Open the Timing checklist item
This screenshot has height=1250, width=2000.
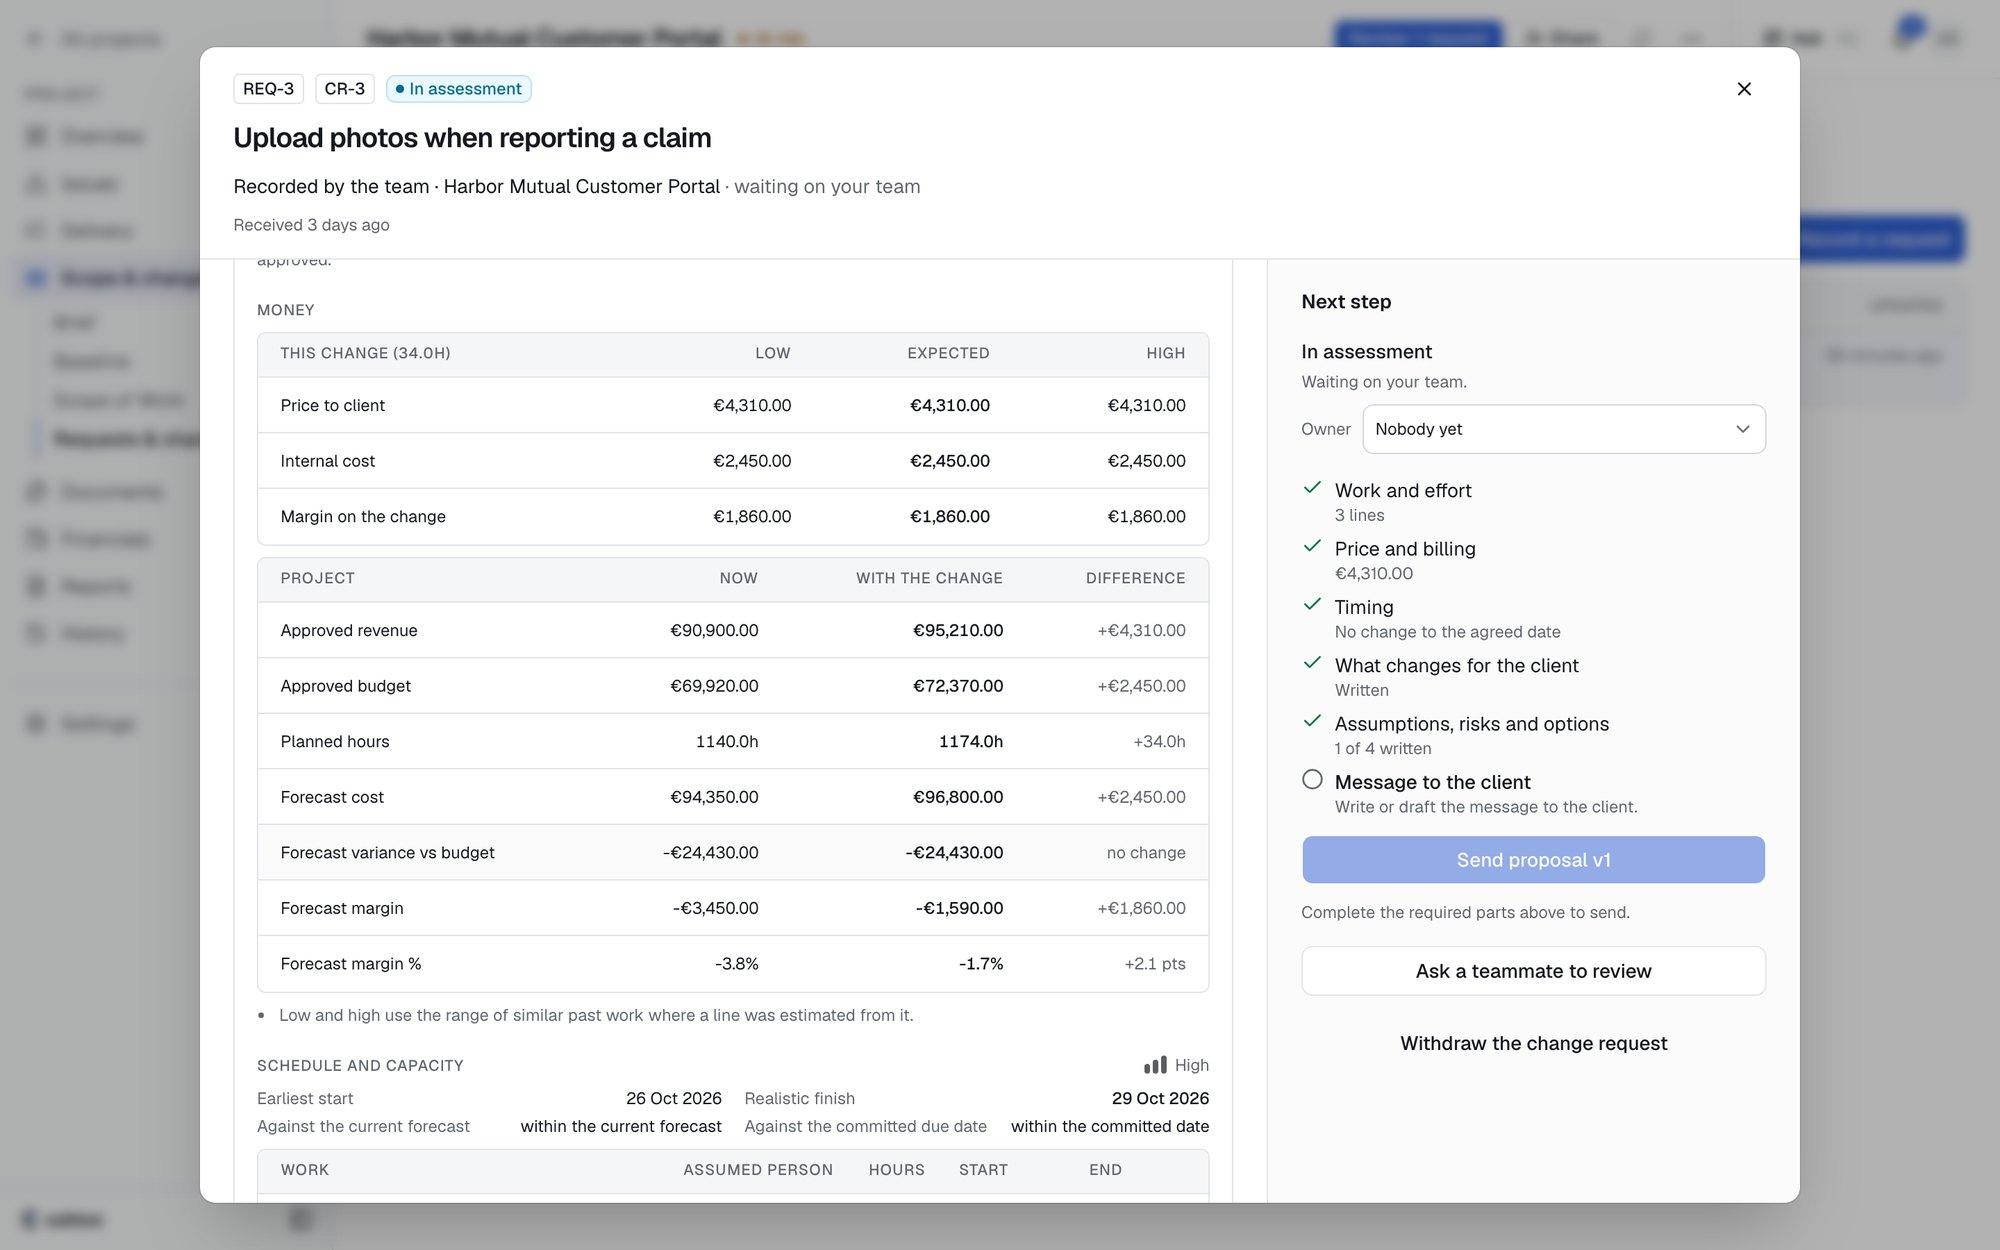click(1364, 607)
